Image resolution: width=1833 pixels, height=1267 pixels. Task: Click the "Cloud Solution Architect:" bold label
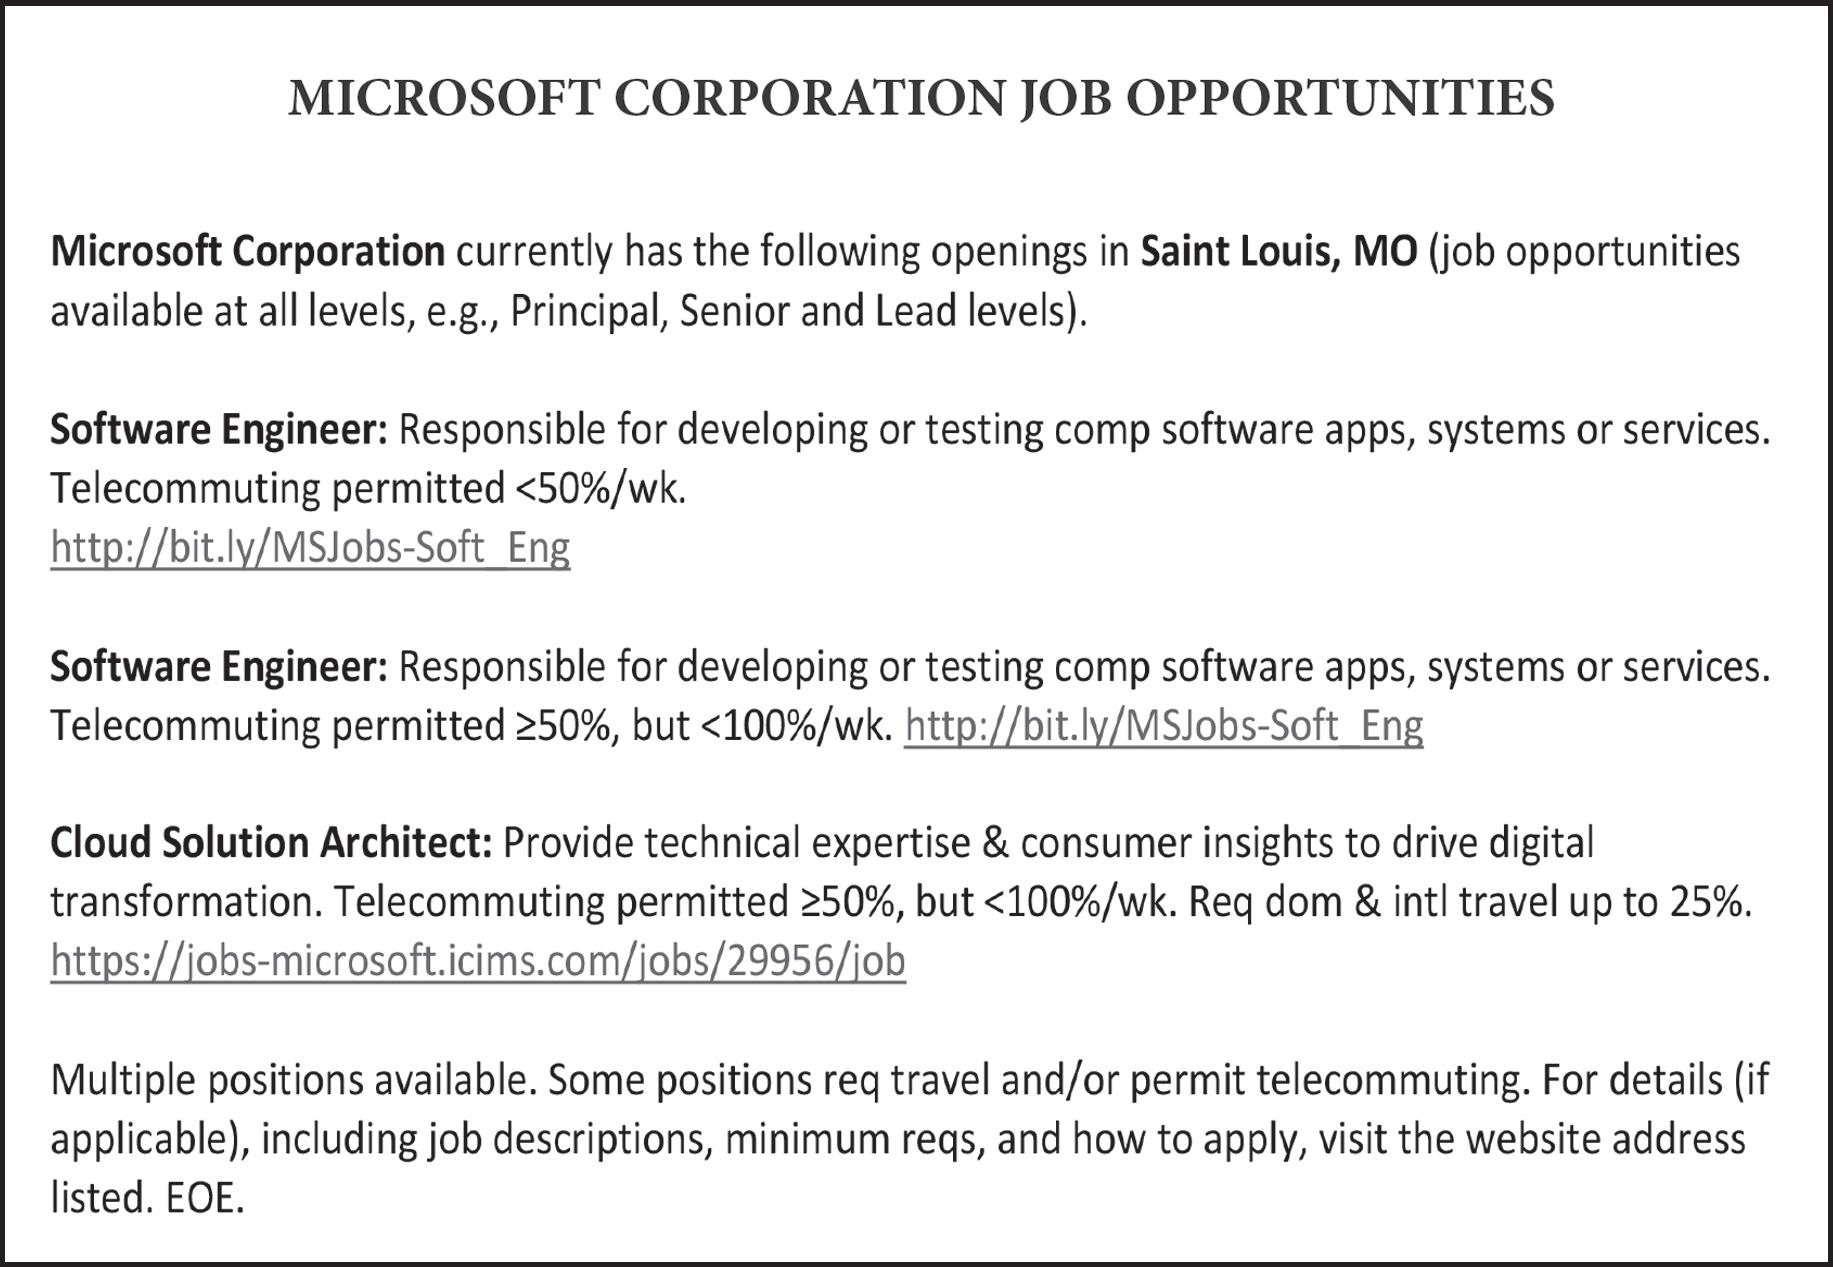271,843
